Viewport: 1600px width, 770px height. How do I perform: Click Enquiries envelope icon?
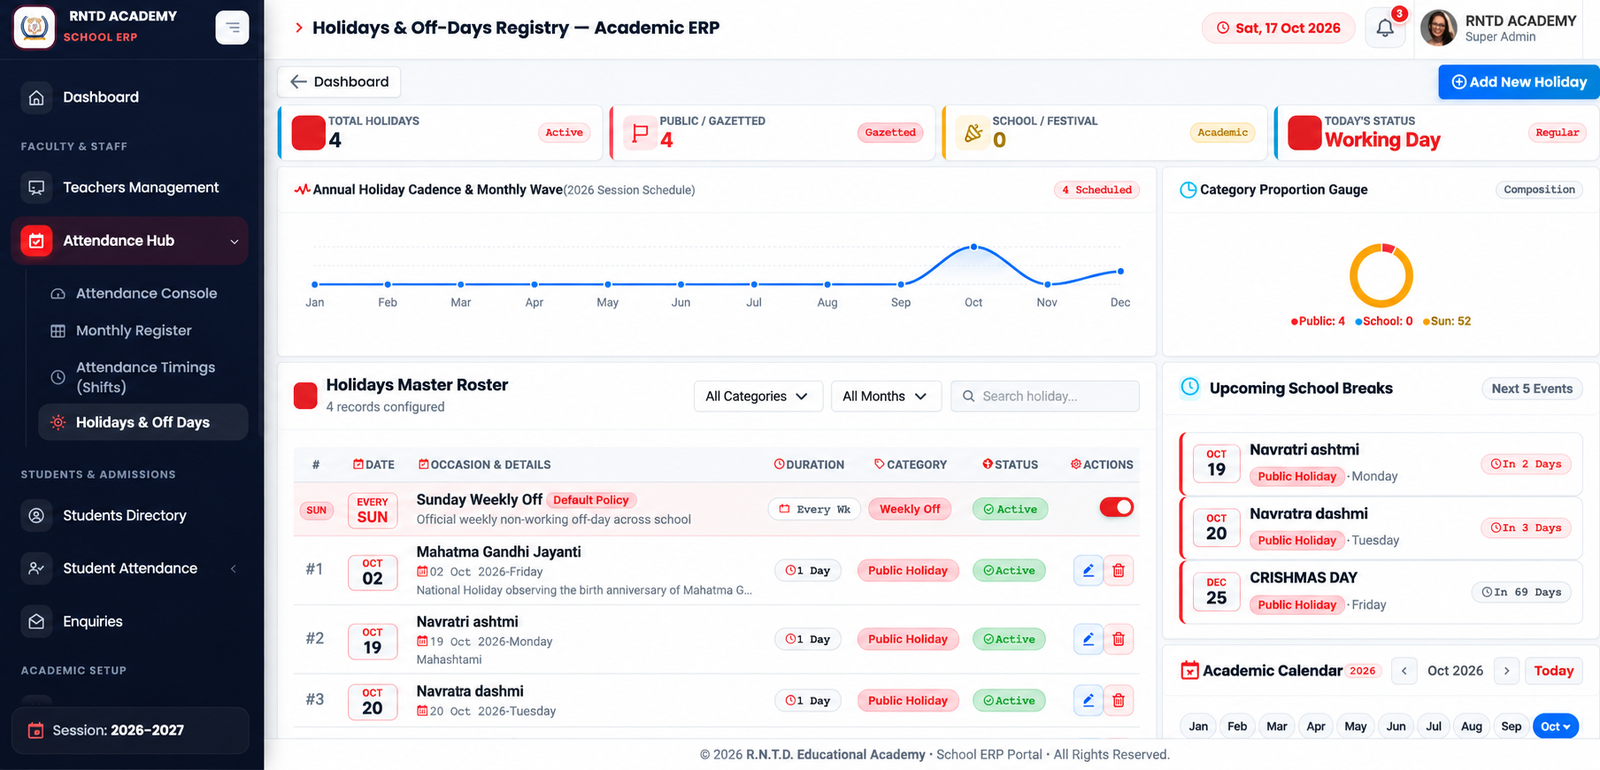point(37,621)
